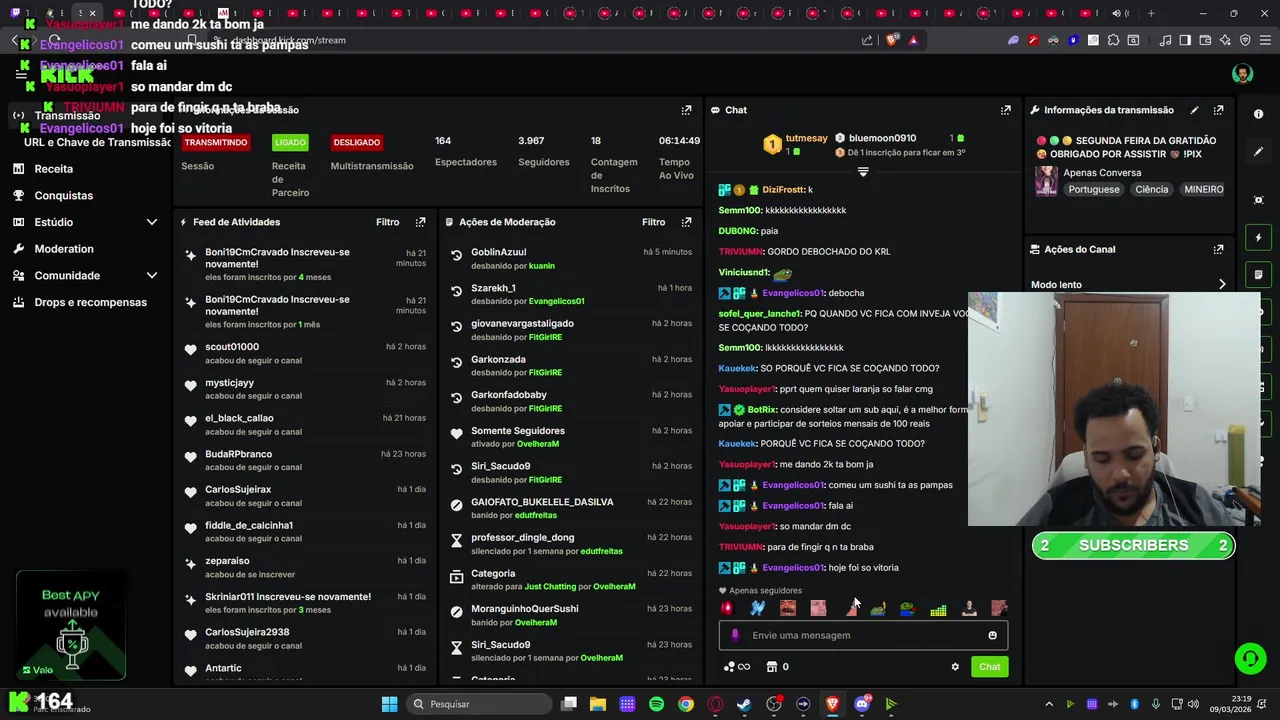Collapse chat top-gifters arrow
1280x720 pixels.
863,172
